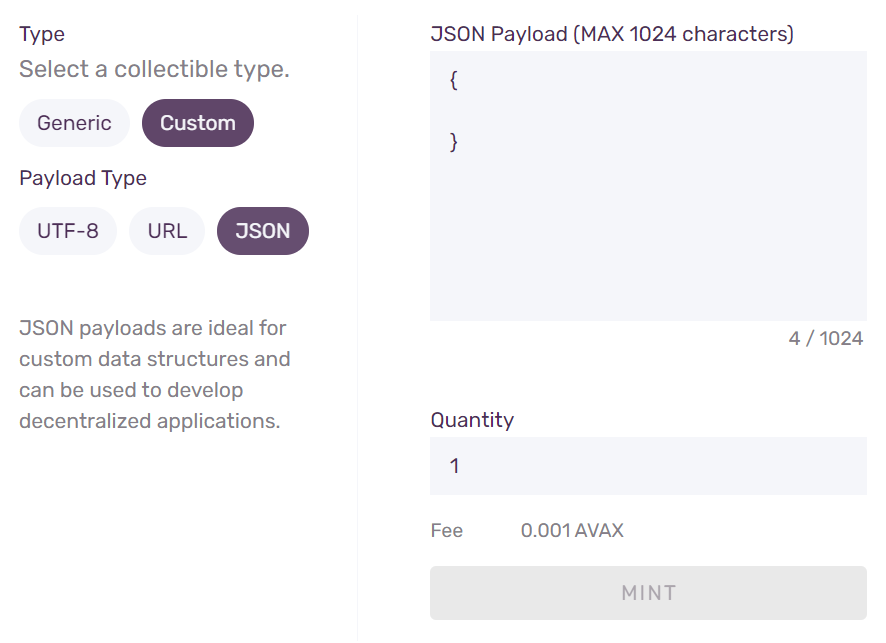Click the 0.001 AVAX fee value
This screenshot has height=643, width=886.
(x=572, y=531)
